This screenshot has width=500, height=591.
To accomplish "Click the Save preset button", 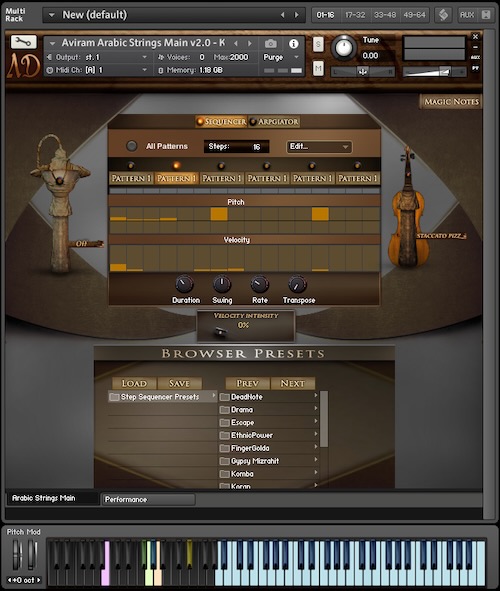I will click(179, 383).
